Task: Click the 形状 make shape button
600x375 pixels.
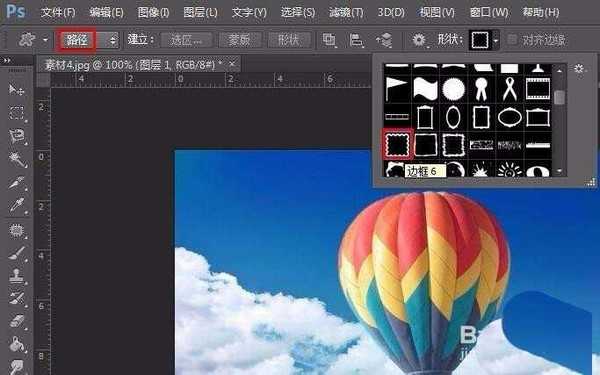Action: tap(289, 40)
